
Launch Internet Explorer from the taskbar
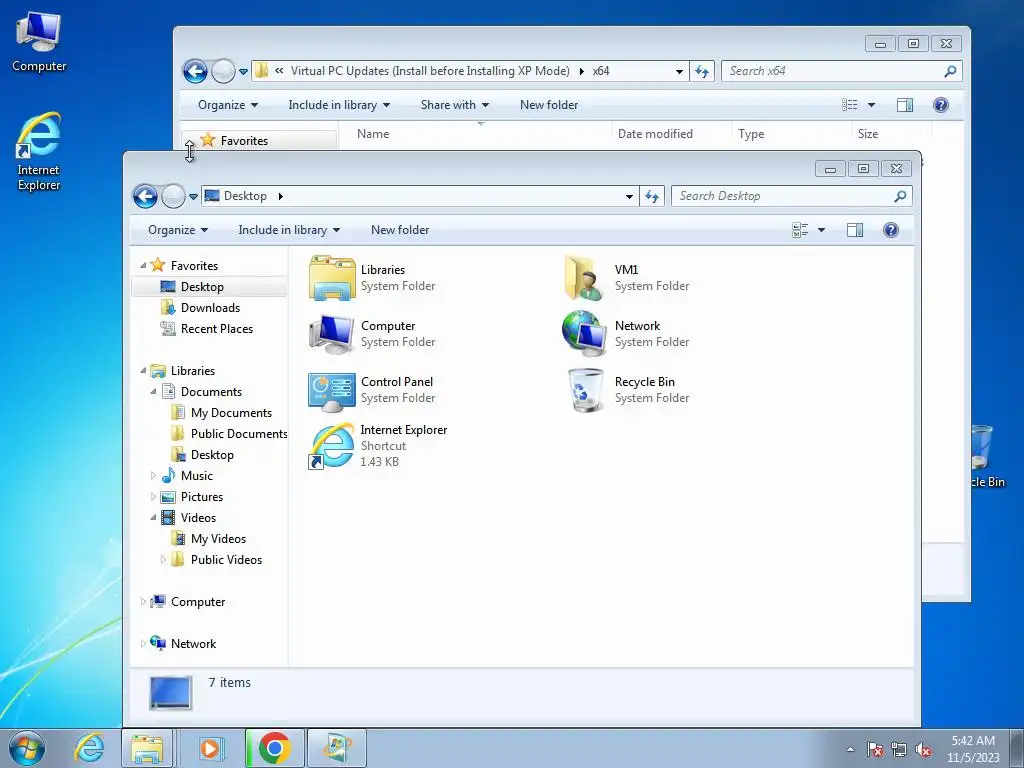click(x=89, y=748)
